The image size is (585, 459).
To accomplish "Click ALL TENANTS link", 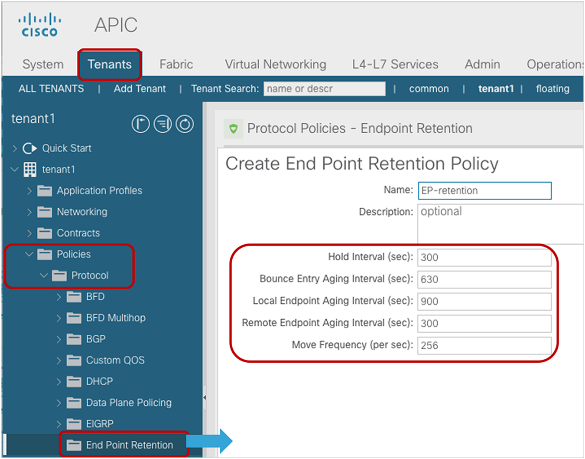I will pyautogui.click(x=51, y=89).
